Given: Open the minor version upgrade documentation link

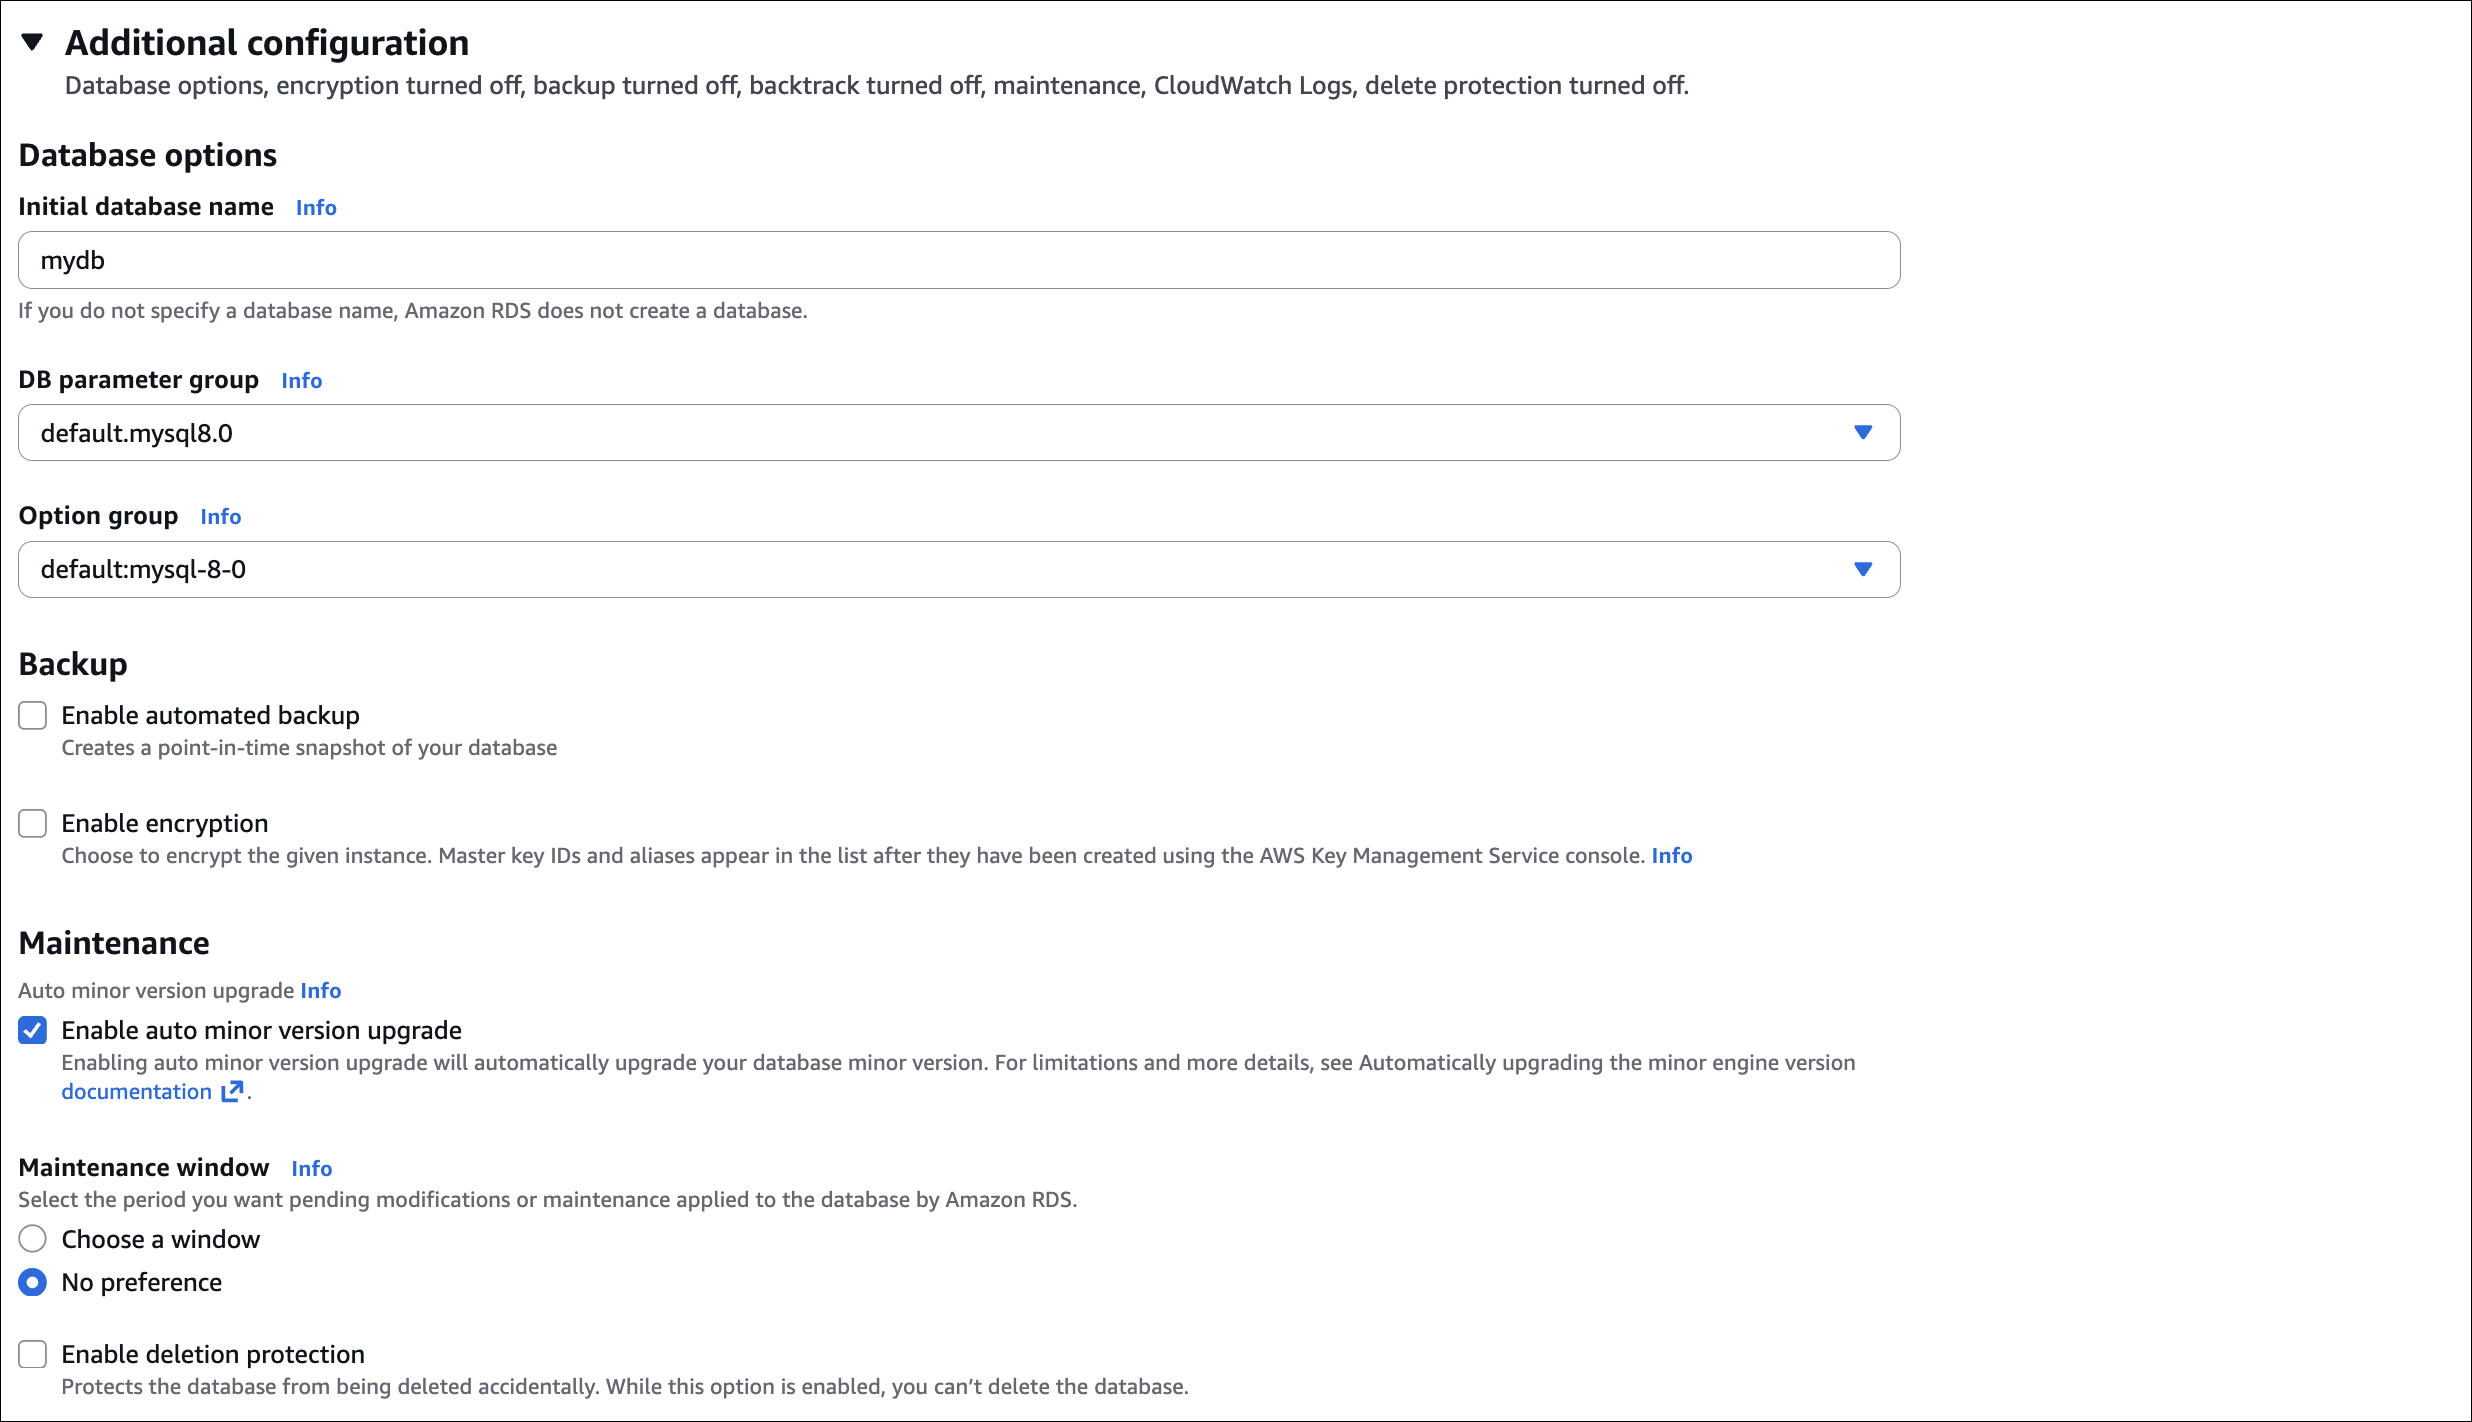Looking at the screenshot, I should pos(137,1091).
